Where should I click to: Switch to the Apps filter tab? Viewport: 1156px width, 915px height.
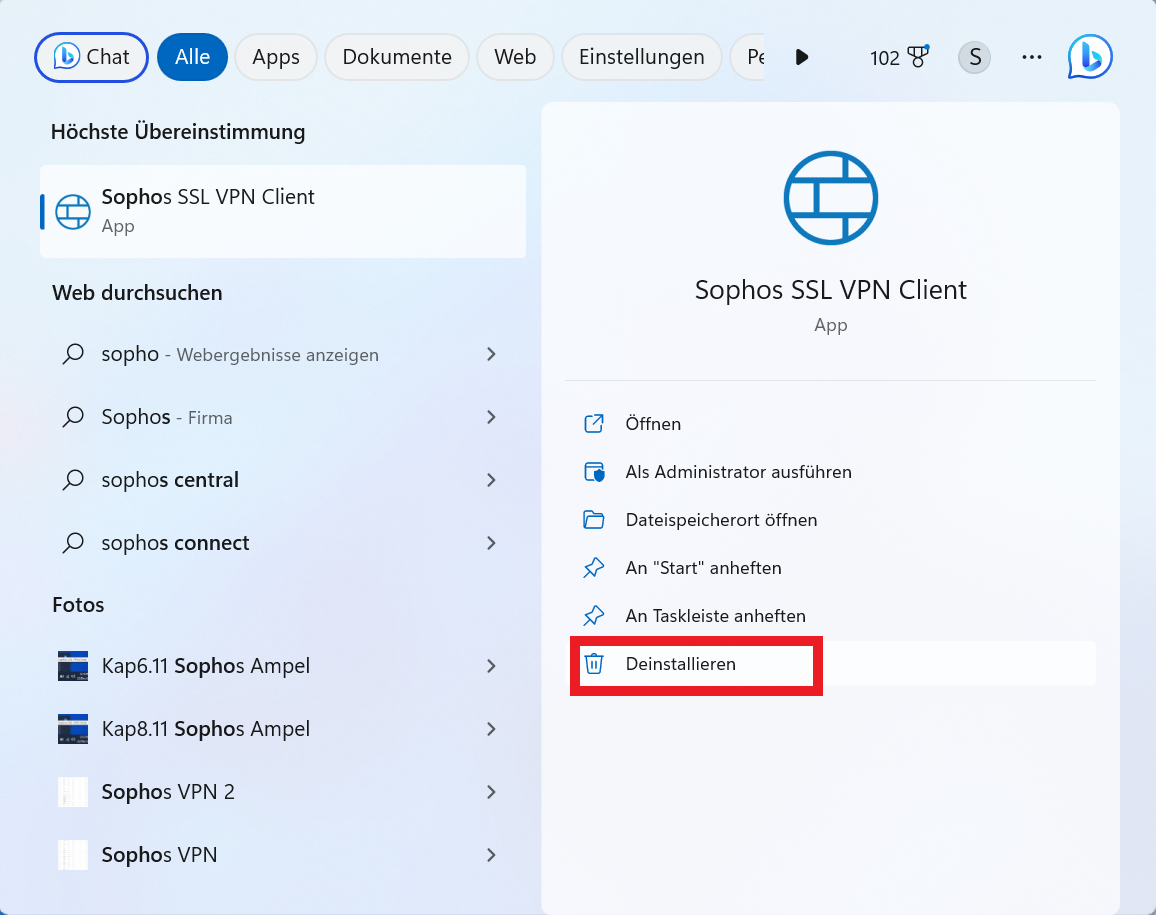[x=276, y=58]
